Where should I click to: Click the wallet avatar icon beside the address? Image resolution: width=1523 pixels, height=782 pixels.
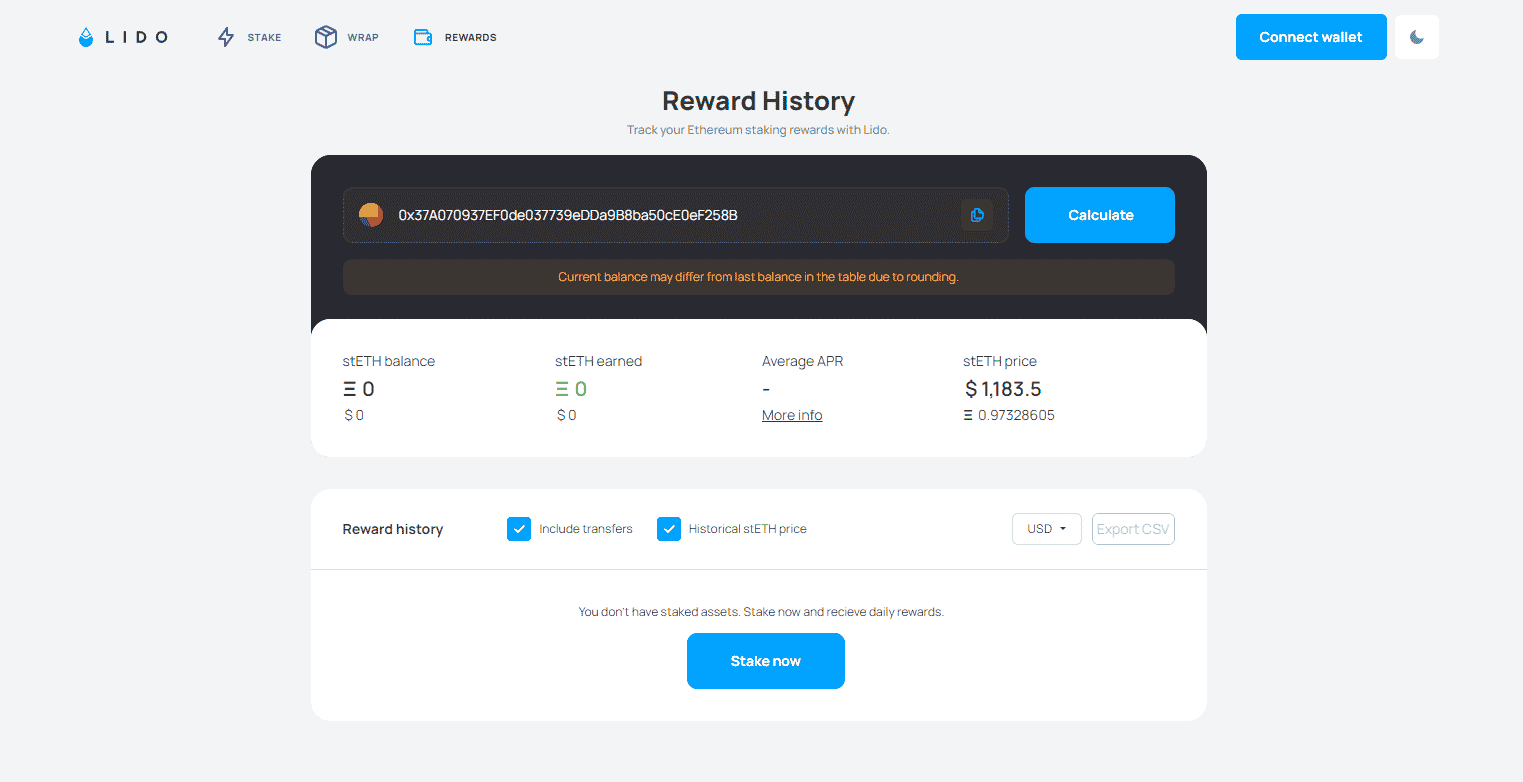click(x=370, y=214)
